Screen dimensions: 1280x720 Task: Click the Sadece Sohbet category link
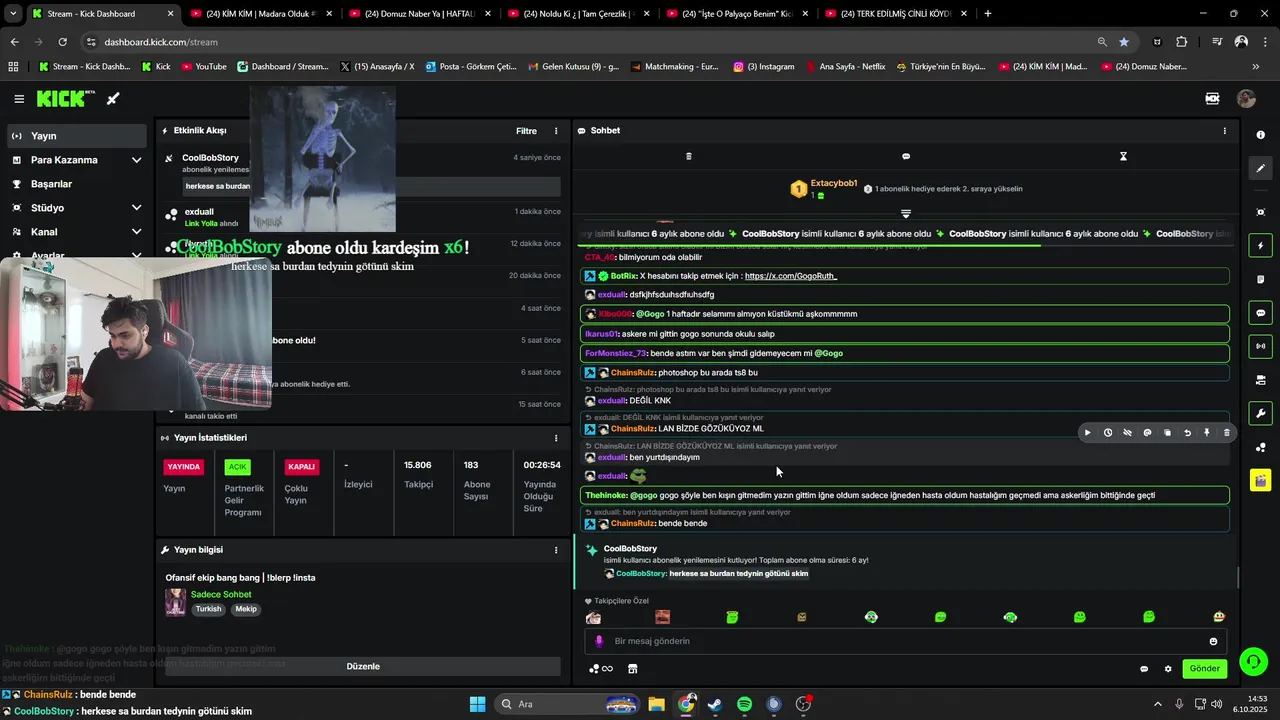(x=221, y=595)
